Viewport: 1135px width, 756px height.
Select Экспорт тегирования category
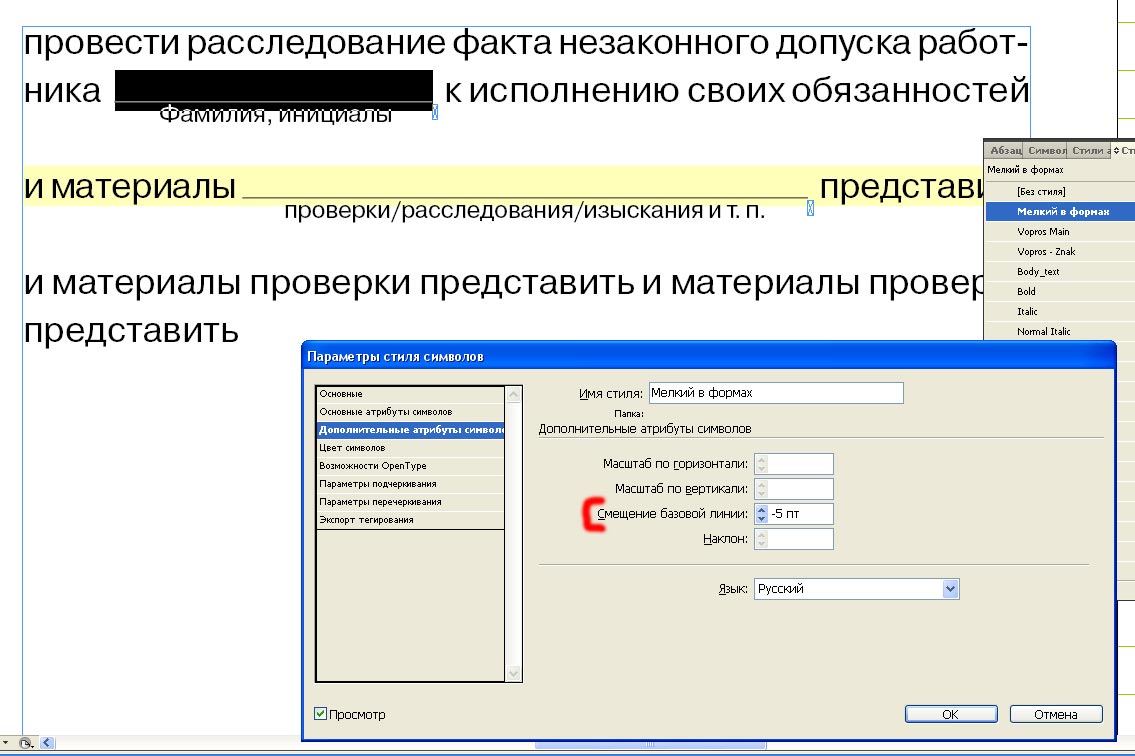410,520
